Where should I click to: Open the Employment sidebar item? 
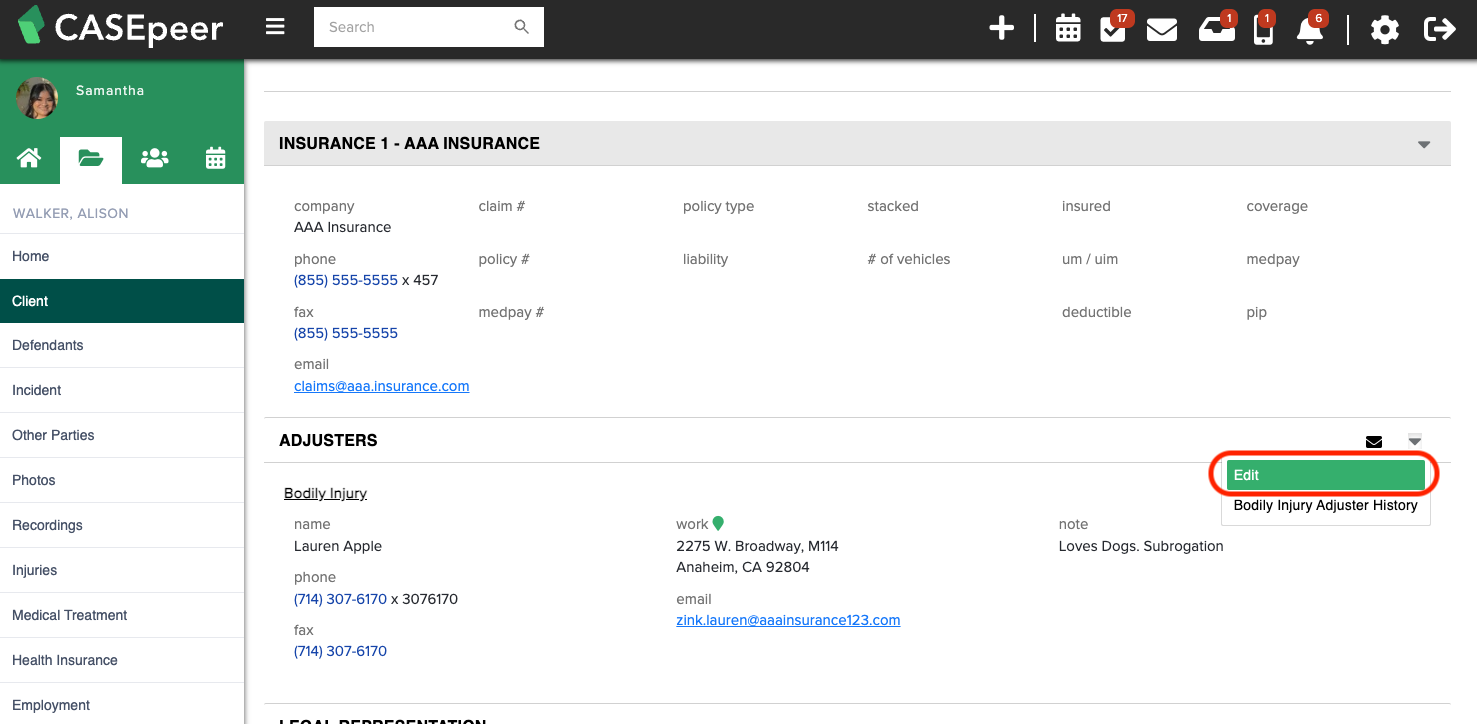pyautogui.click(x=122, y=705)
